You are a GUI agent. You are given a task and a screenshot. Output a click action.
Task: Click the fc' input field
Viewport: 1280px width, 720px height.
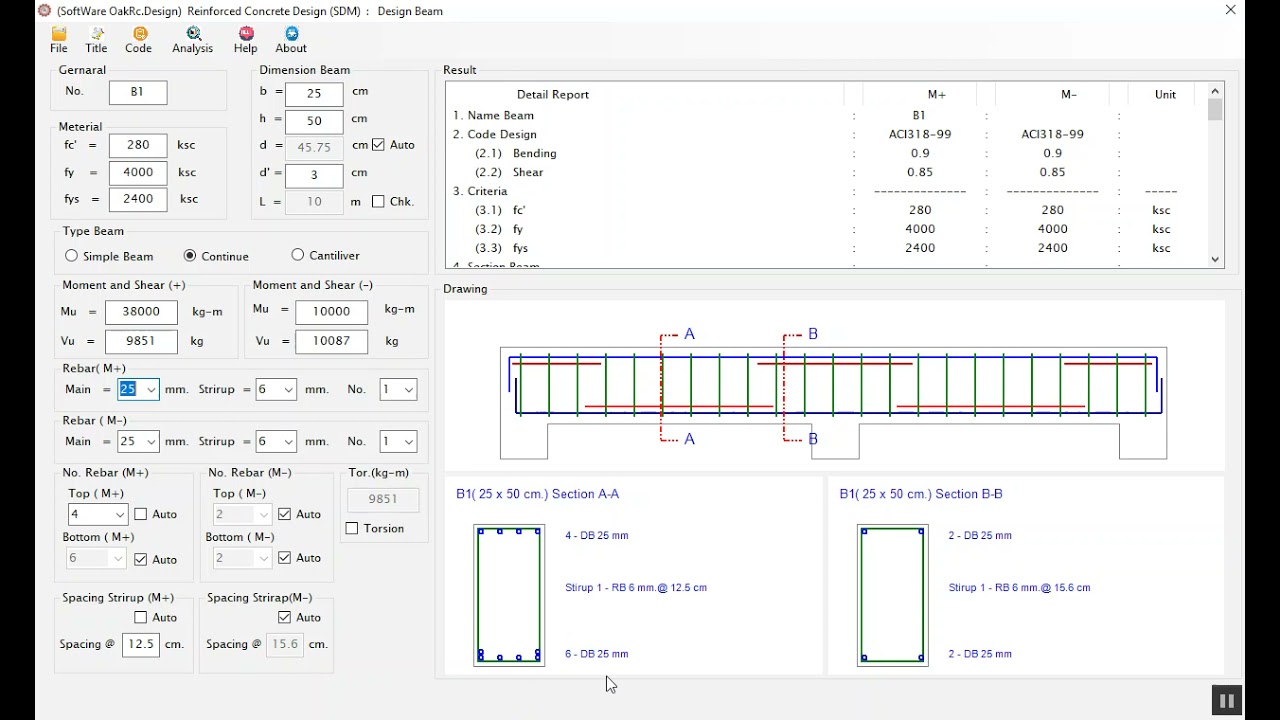click(138, 145)
